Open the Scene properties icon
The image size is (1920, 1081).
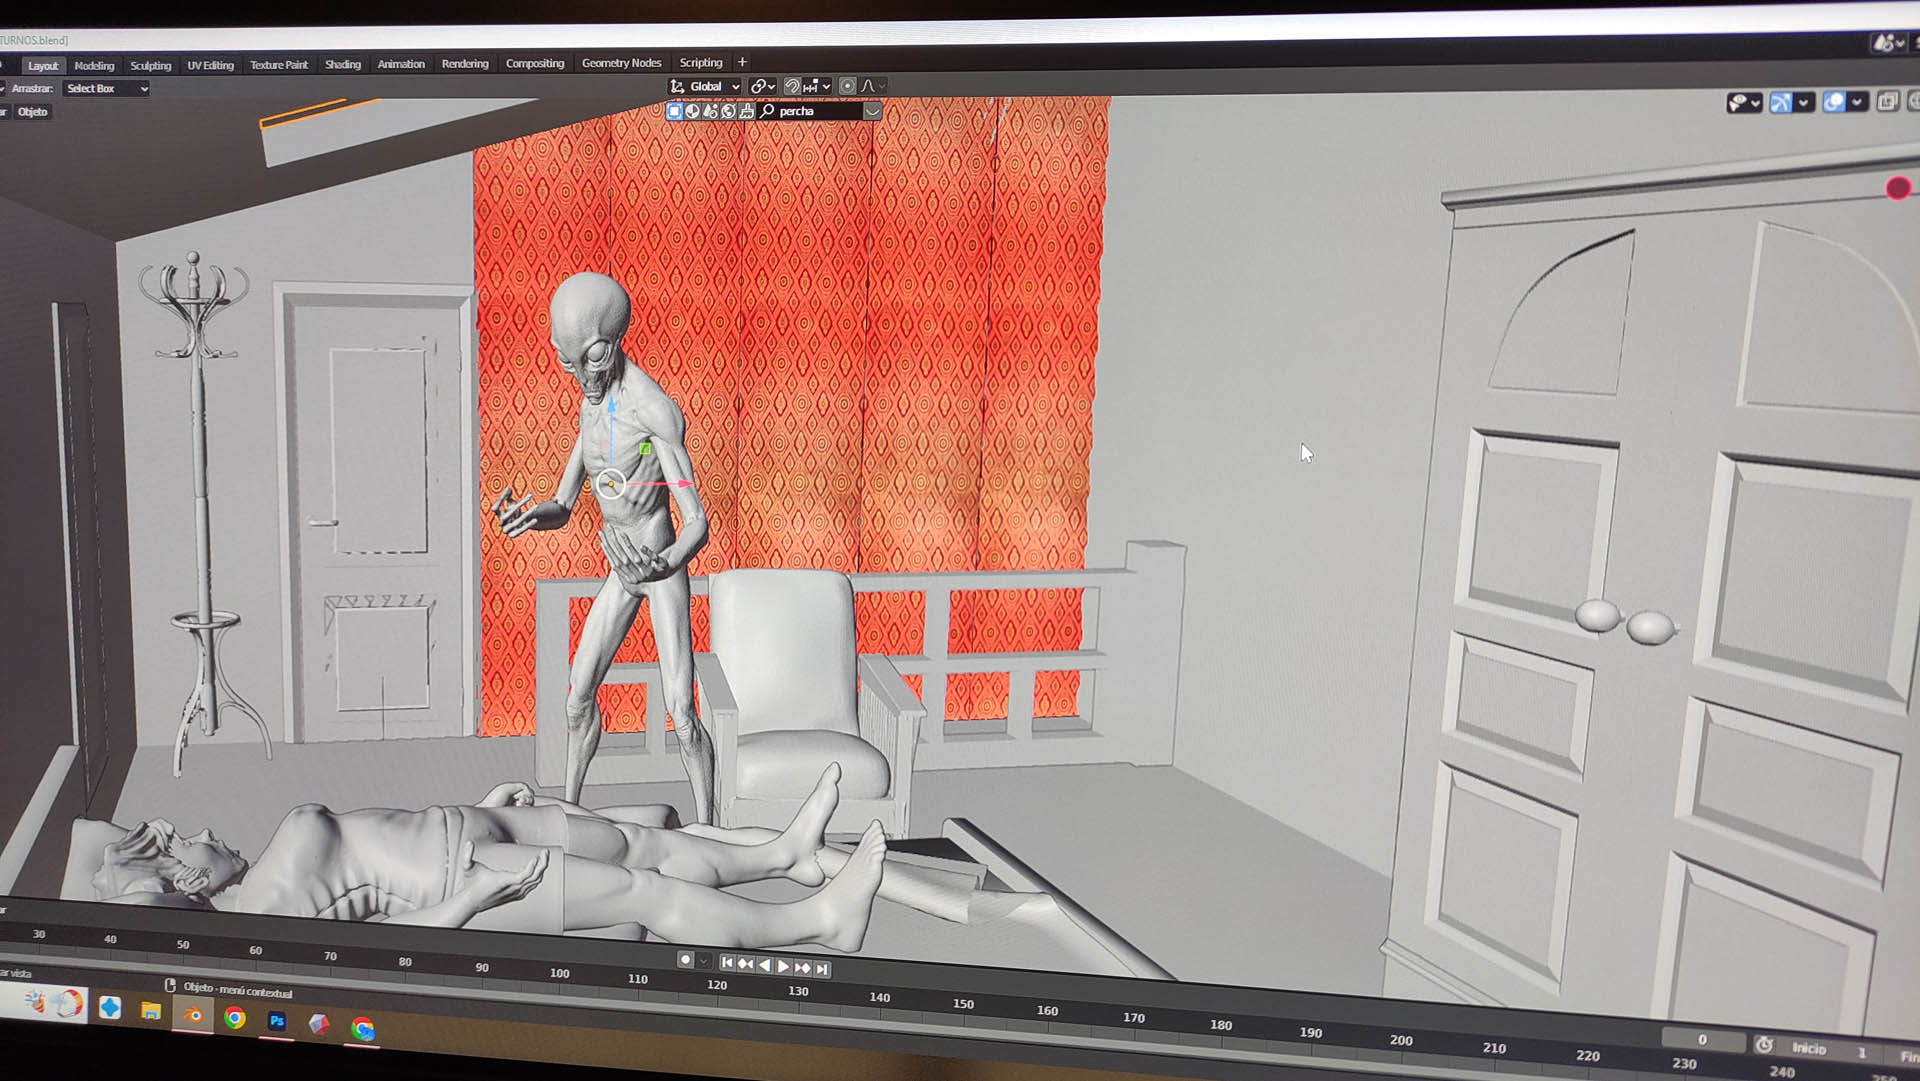click(x=710, y=111)
